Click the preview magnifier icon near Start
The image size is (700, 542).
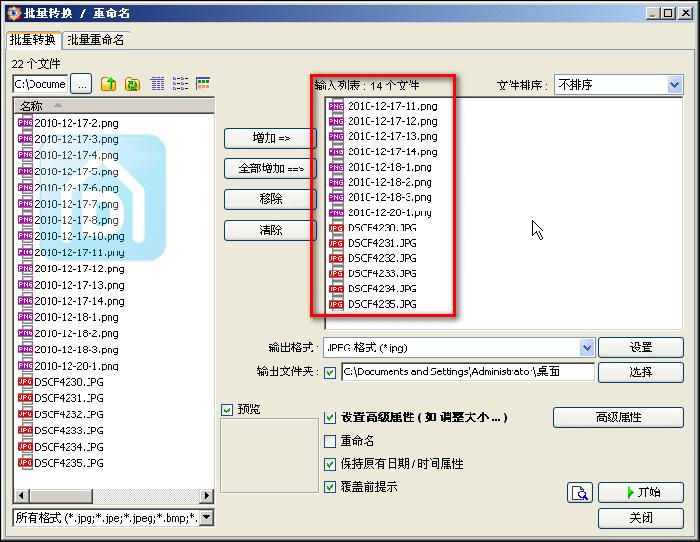click(579, 492)
